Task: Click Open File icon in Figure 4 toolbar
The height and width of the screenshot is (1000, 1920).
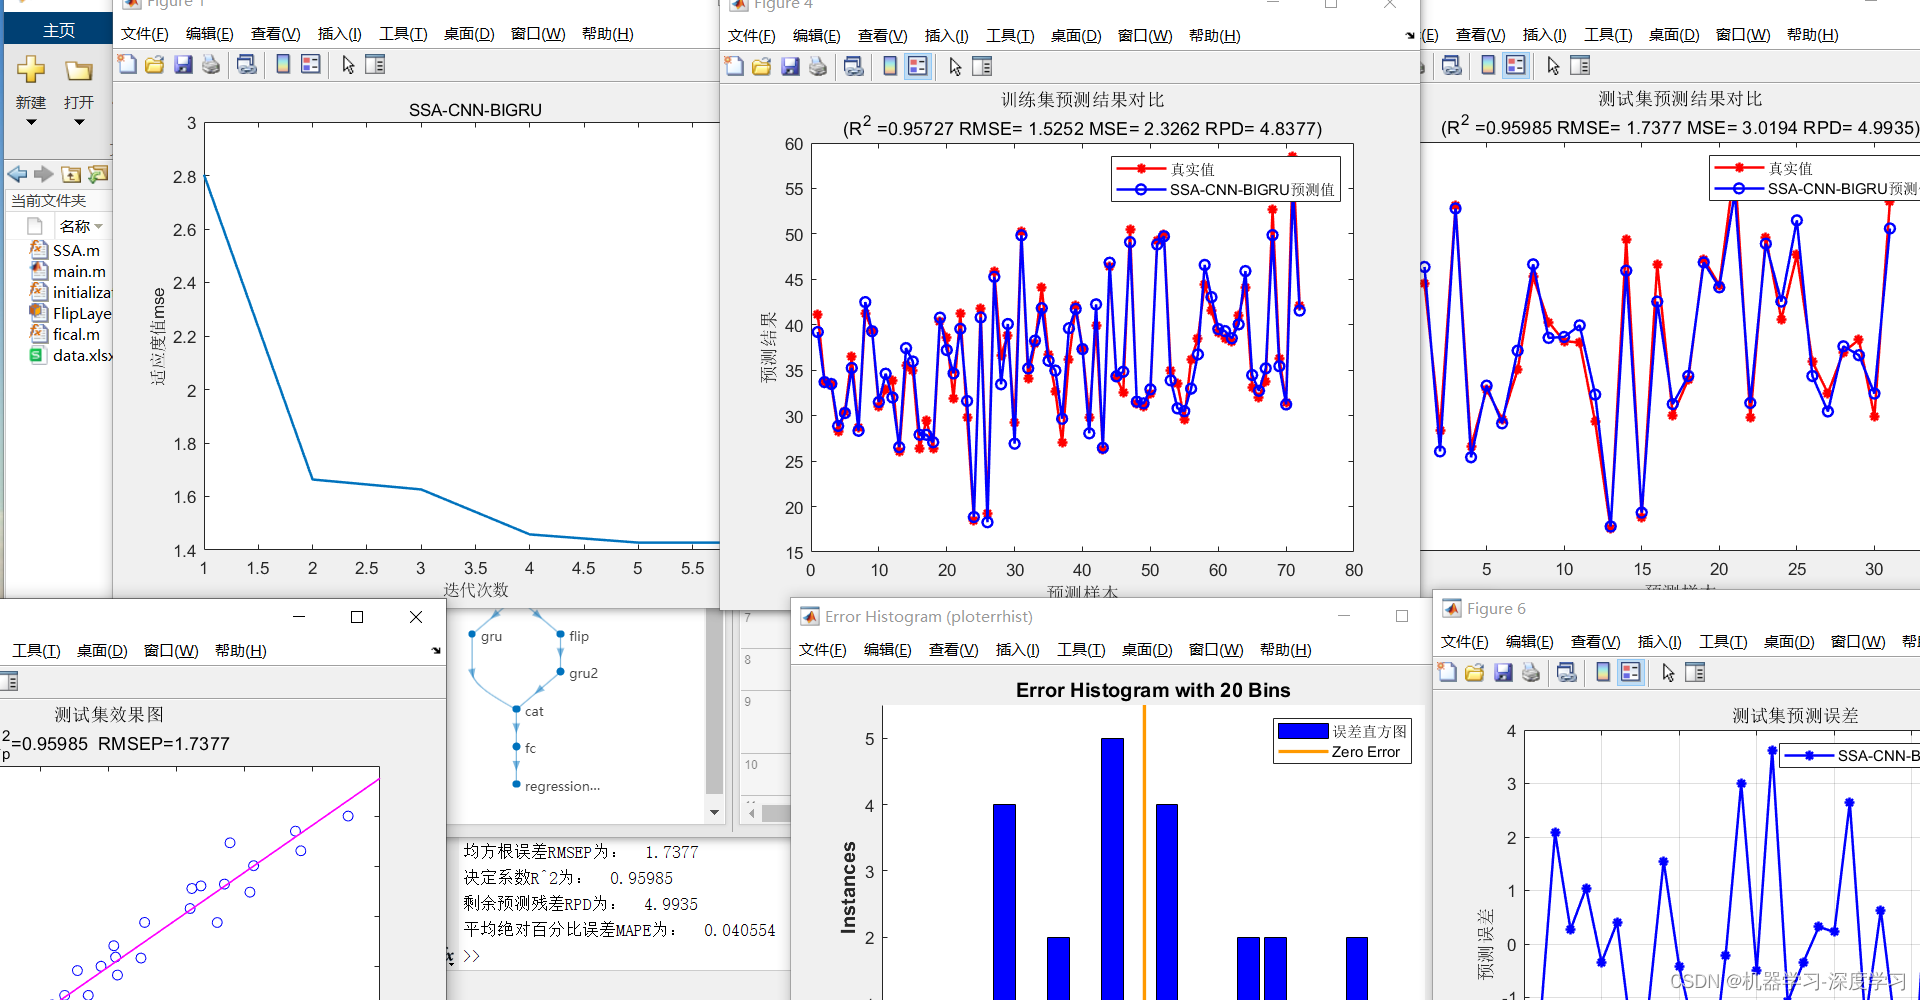Action: point(762,67)
